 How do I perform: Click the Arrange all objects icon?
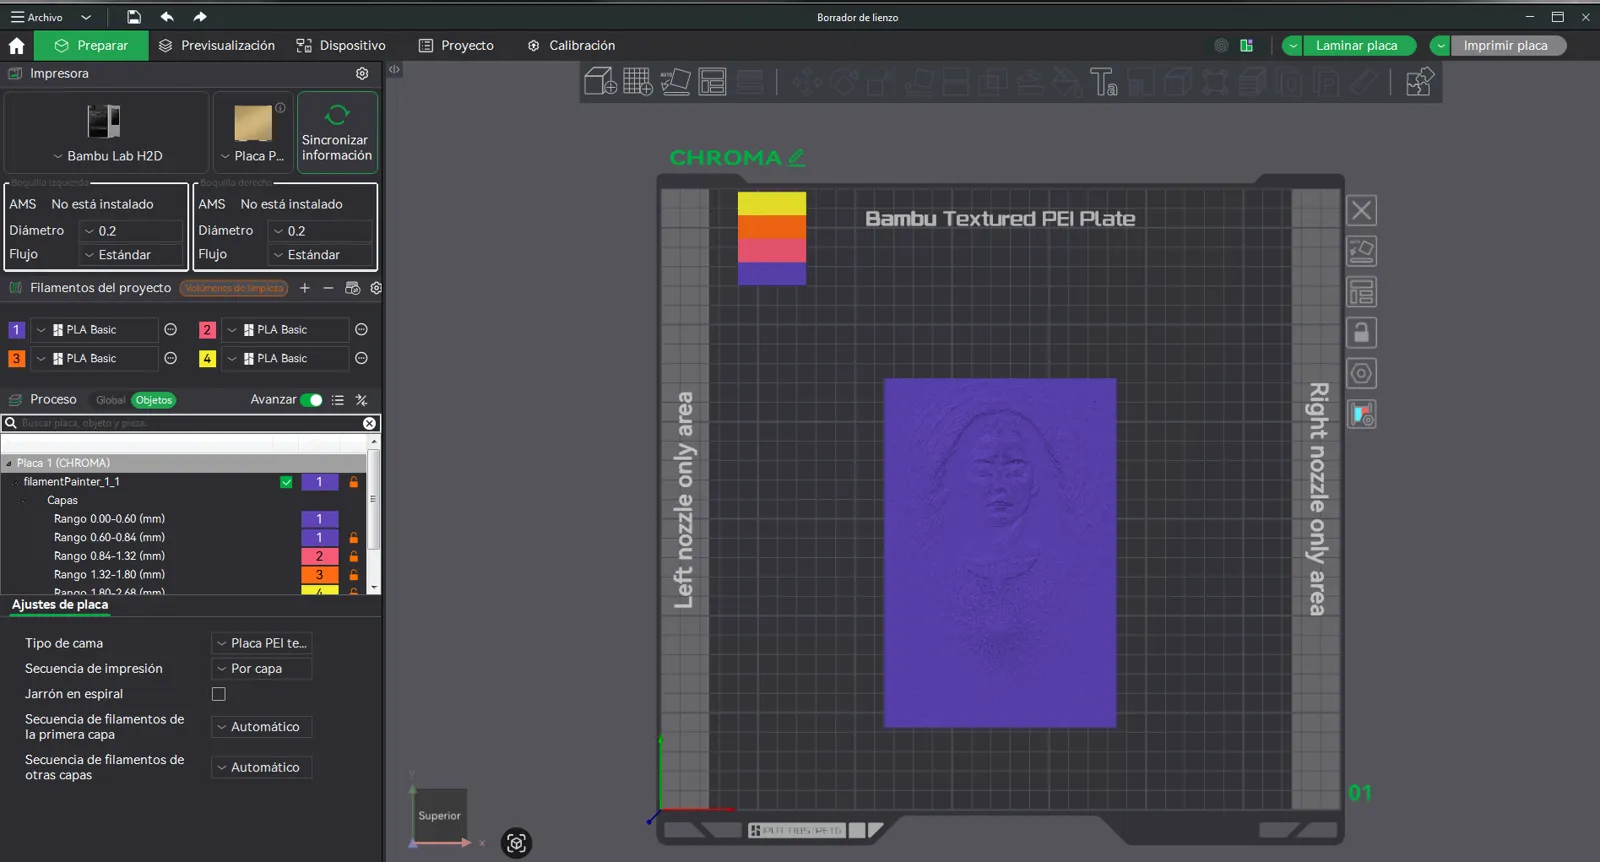pos(712,81)
